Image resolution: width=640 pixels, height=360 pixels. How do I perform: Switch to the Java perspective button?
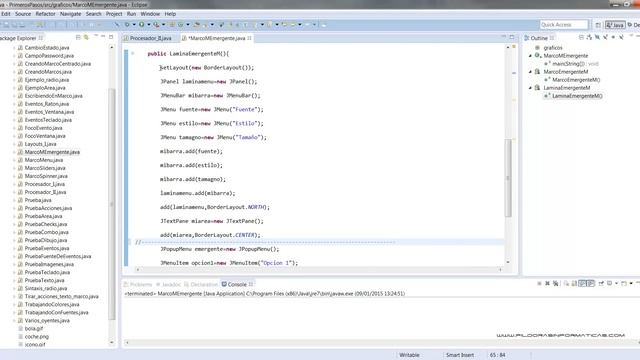tap(615, 25)
